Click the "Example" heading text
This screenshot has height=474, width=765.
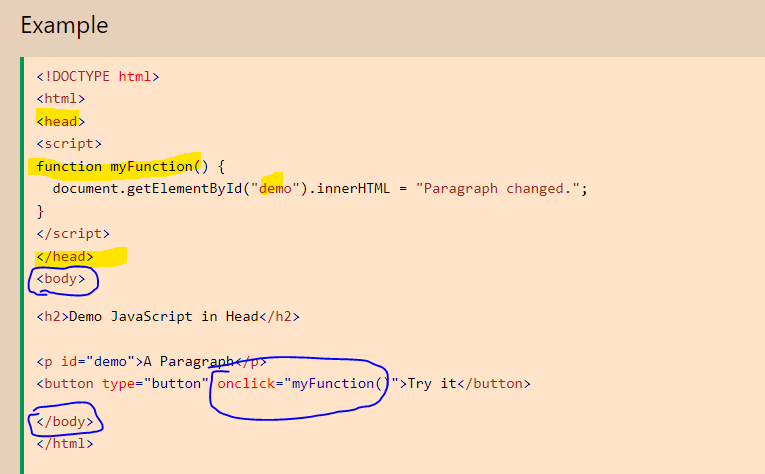tap(64, 25)
